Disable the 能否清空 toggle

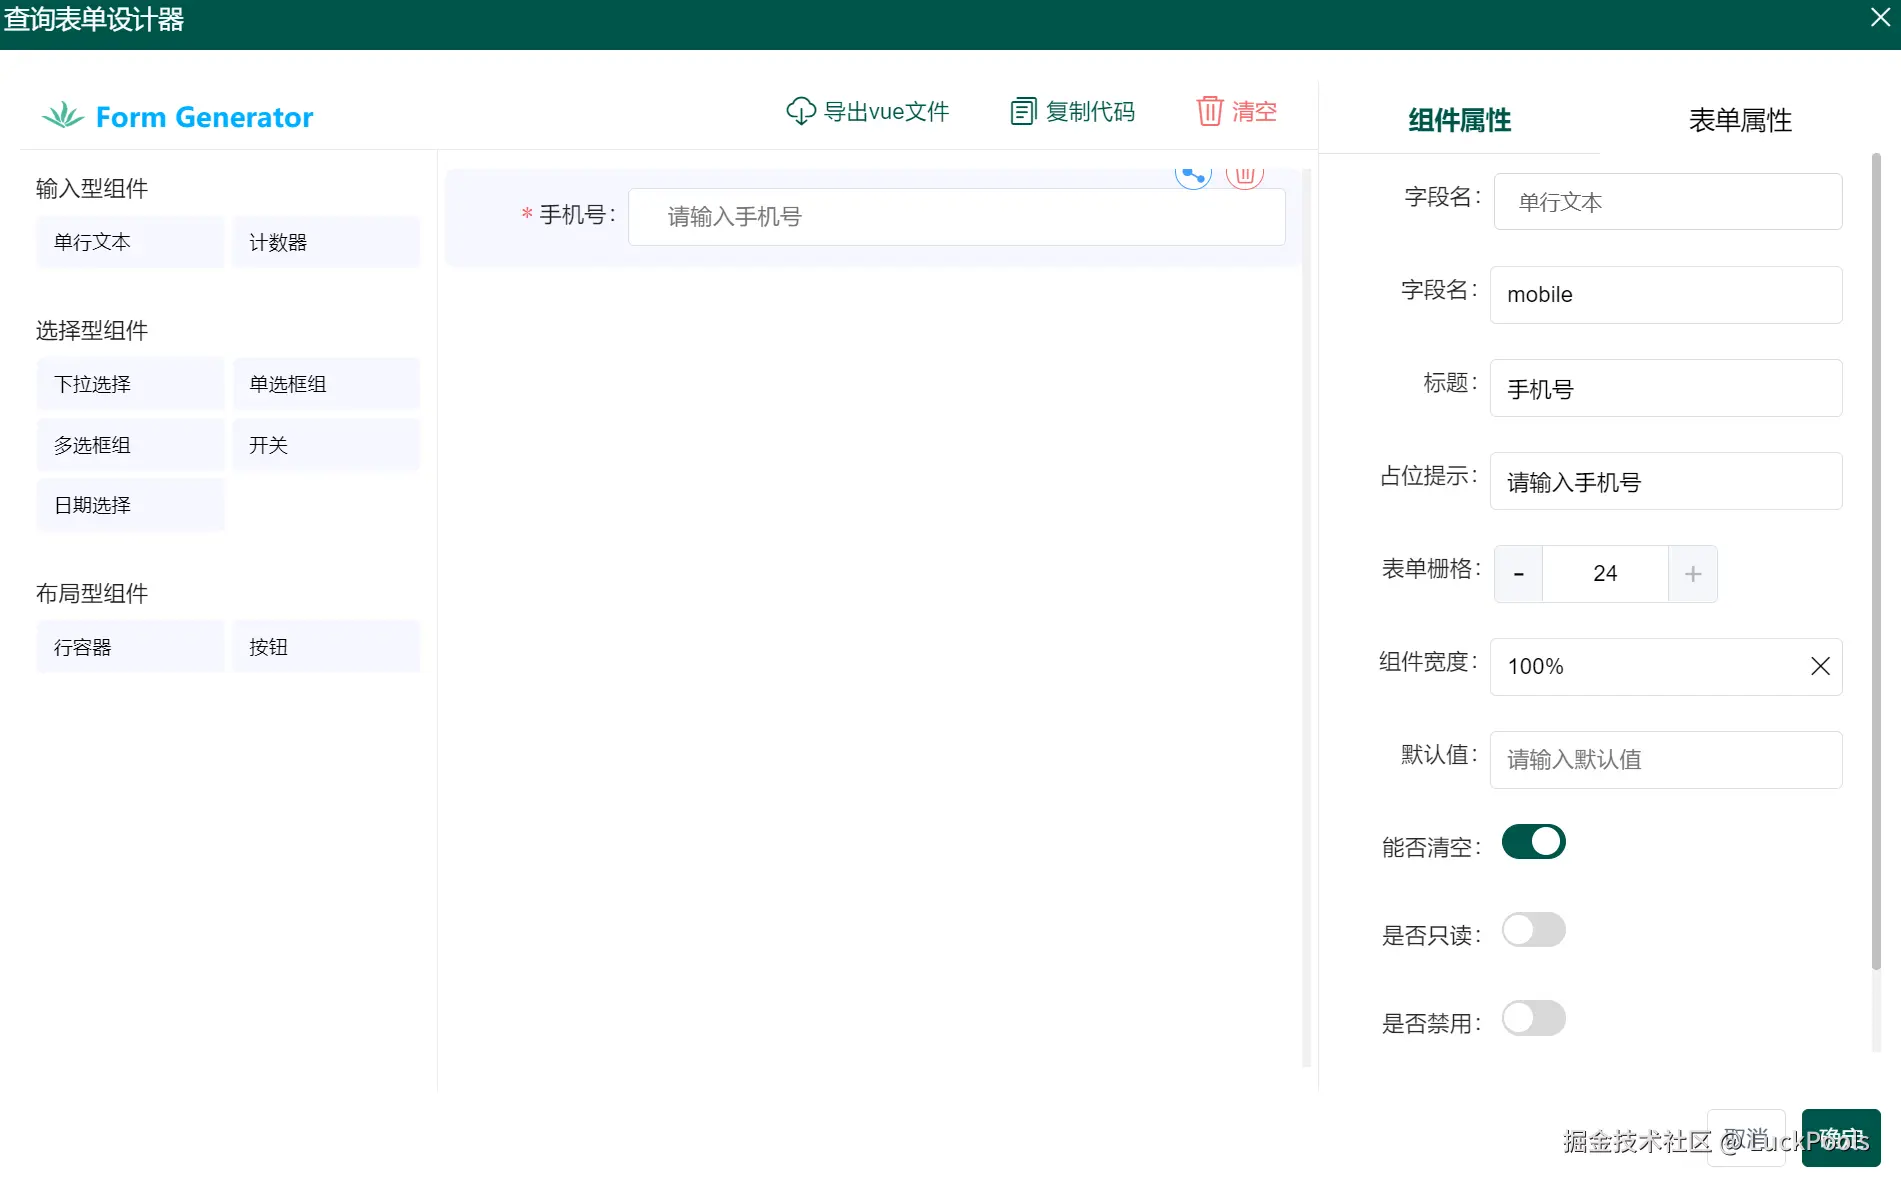click(x=1533, y=841)
